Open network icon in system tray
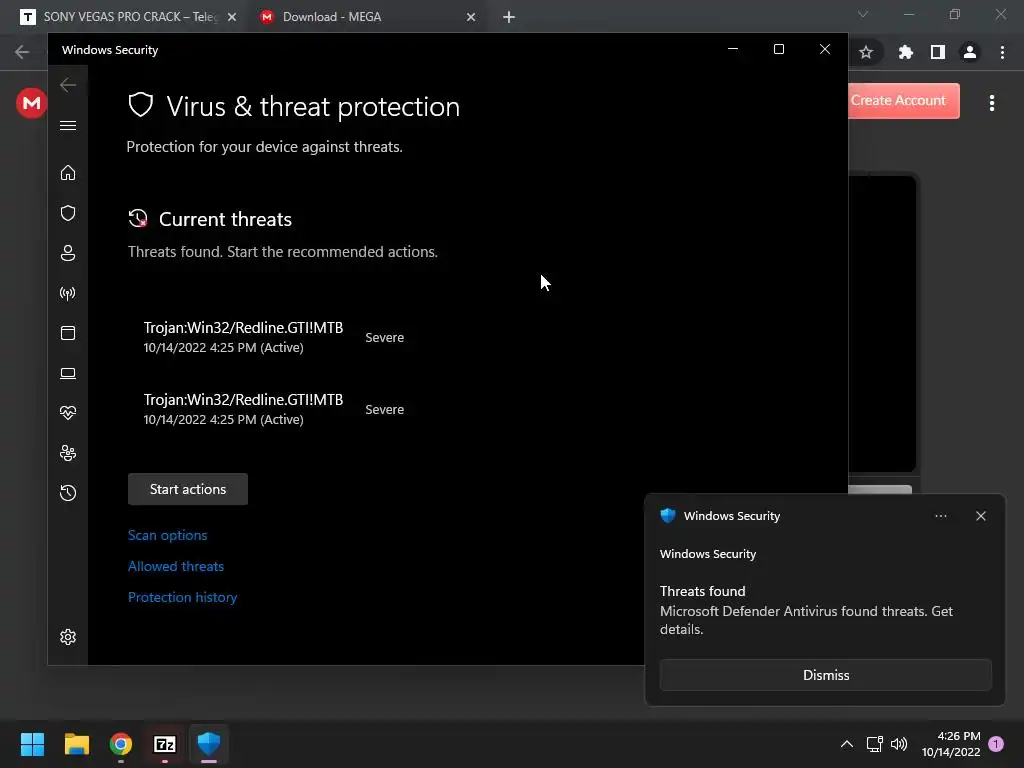This screenshot has height=768, width=1024. click(x=874, y=744)
